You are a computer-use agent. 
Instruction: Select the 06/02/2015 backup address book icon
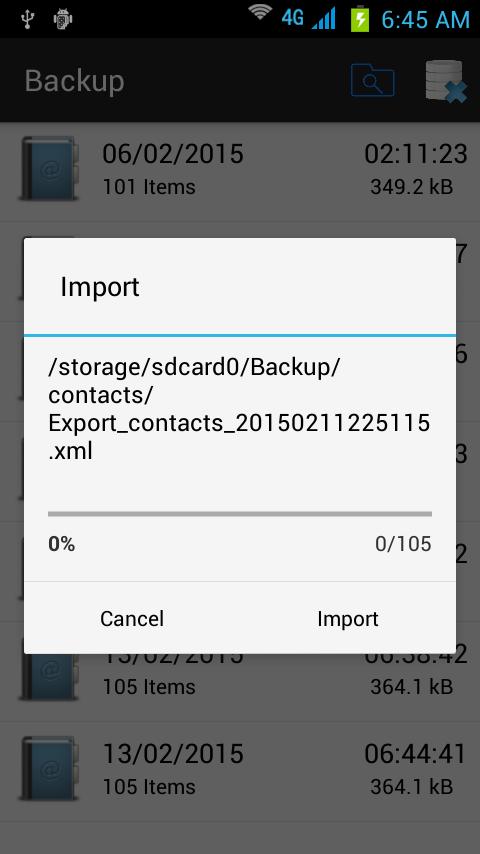(49, 168)
